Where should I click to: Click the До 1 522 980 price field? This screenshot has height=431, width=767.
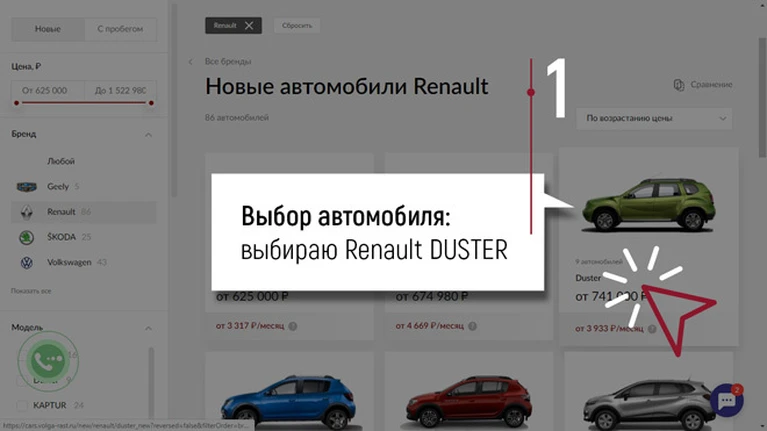point(120,91)
